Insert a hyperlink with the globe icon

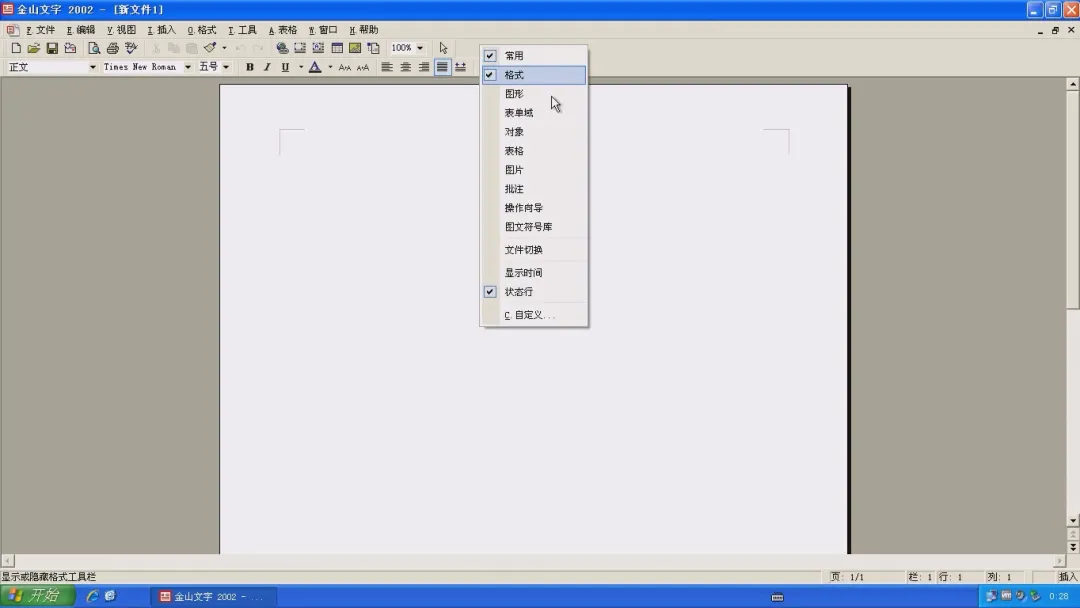pyautogui.click(x=282, y=48)
